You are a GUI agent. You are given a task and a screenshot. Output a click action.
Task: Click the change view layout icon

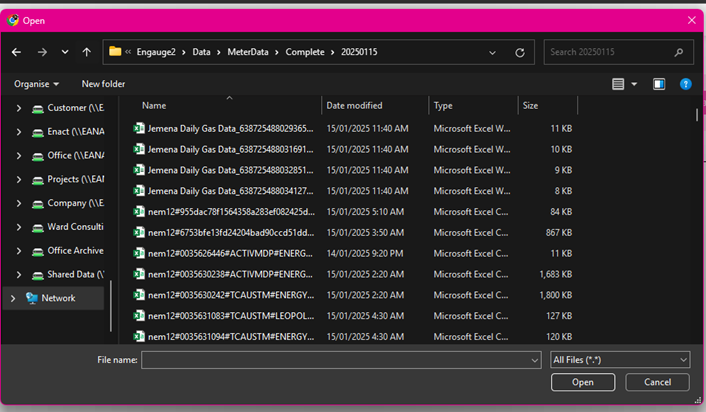[619, 84]
